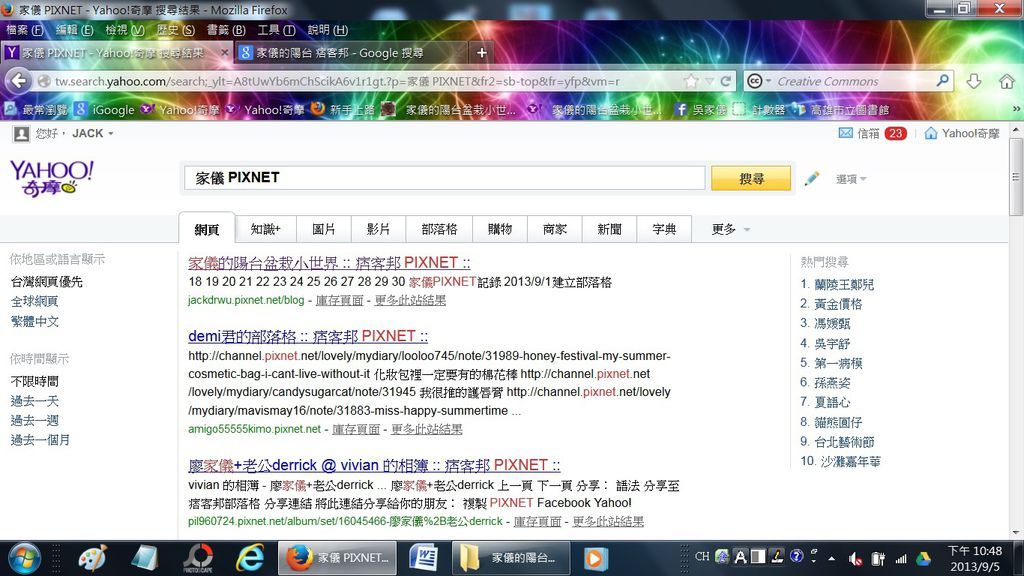The image size is (1024, 576).
Task: Go back with the Firefox back arrow
Action: click(x=19, y=81)
